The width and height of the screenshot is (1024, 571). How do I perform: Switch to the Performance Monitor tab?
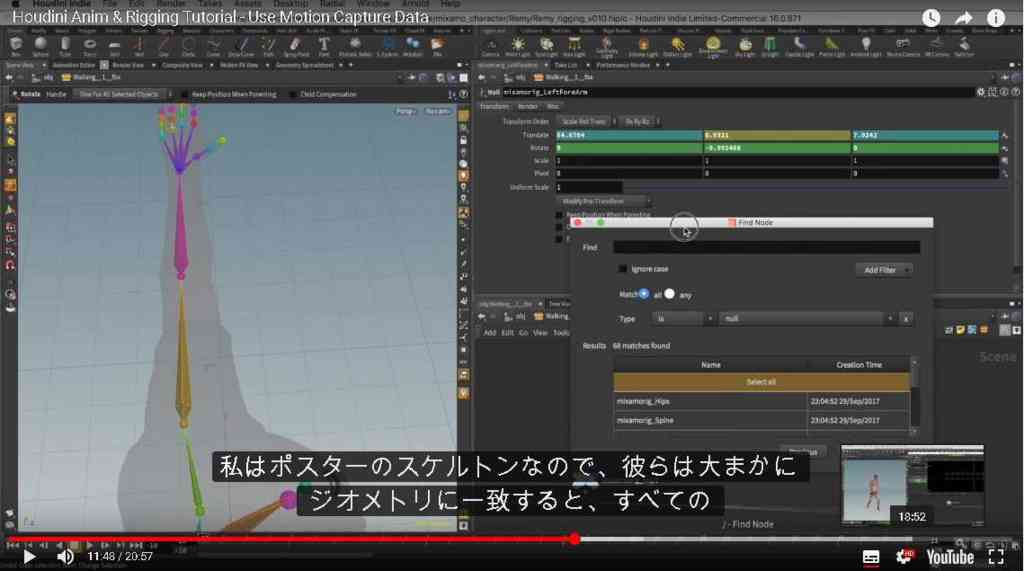[x=623, y=65]
